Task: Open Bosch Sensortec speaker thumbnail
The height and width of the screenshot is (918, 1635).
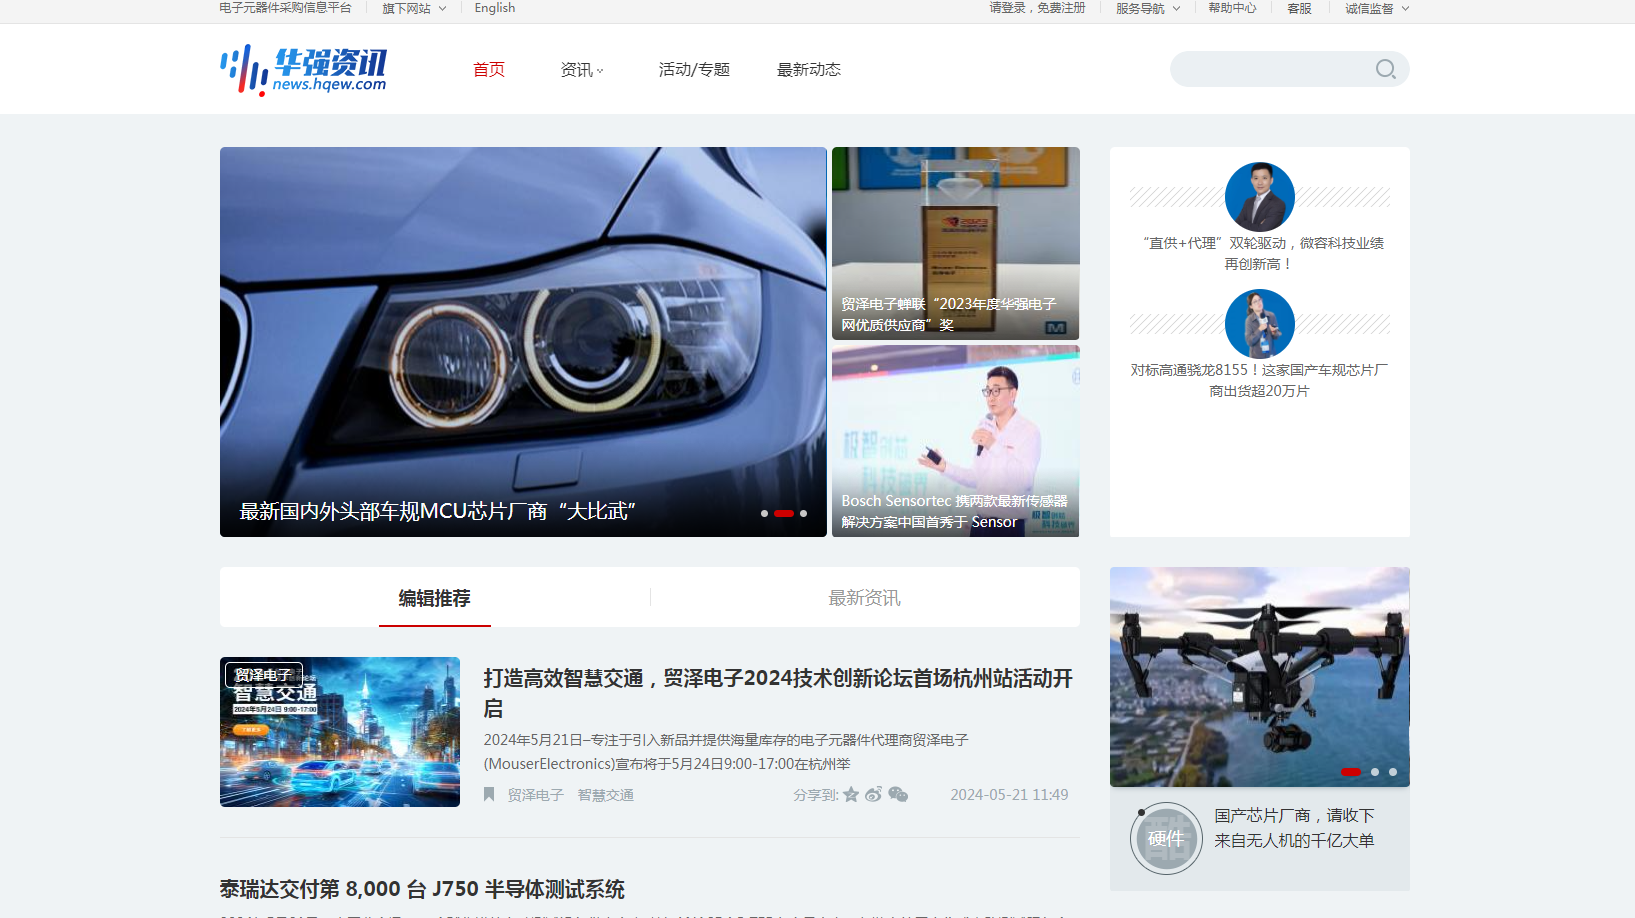Action: [955, 441]
